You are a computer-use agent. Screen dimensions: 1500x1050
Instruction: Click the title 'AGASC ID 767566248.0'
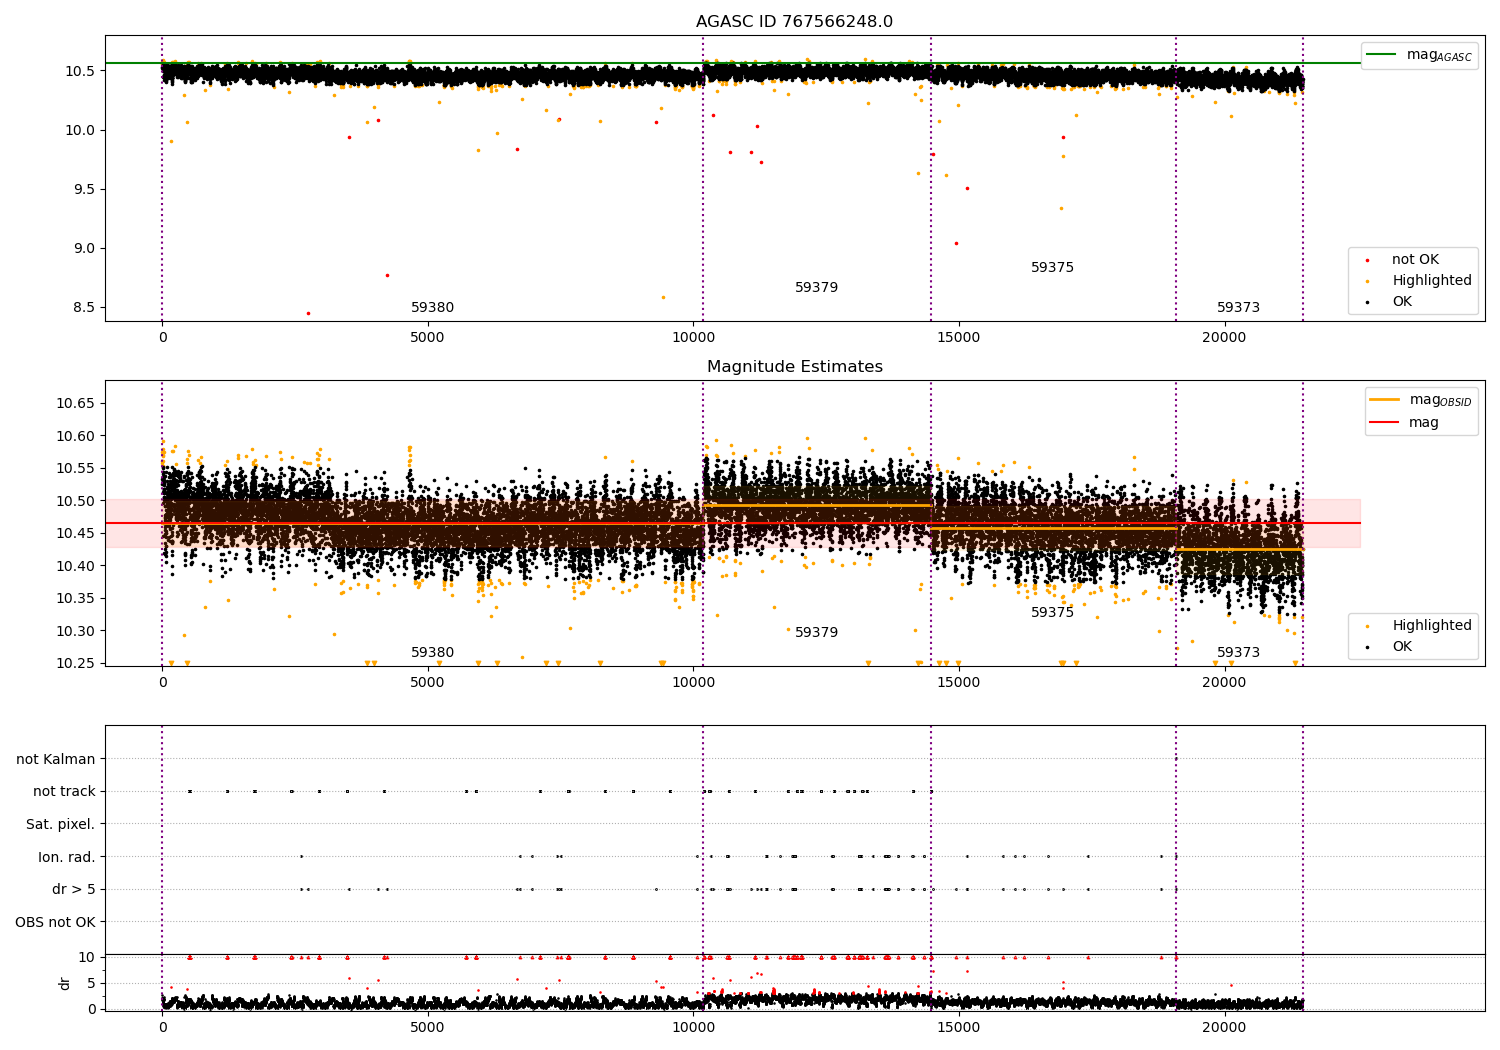click(794, 22)
